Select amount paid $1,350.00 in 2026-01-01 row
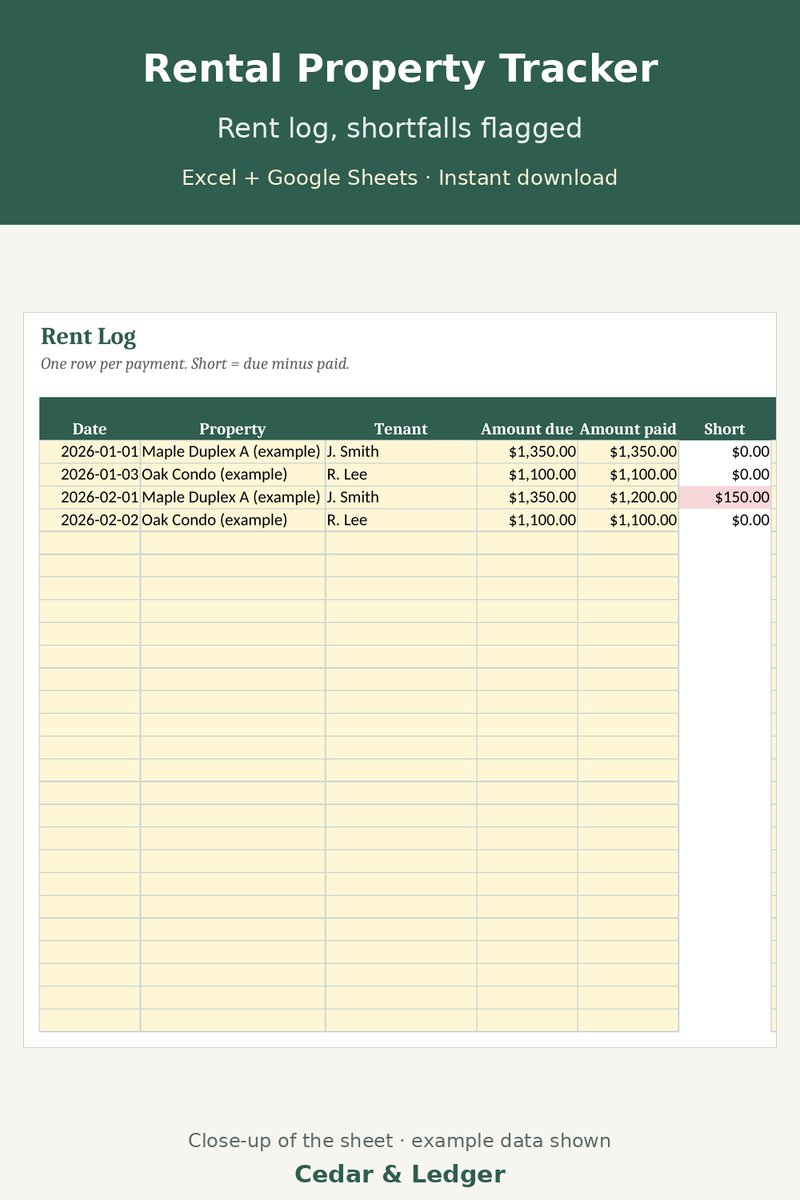 [629, 451]
